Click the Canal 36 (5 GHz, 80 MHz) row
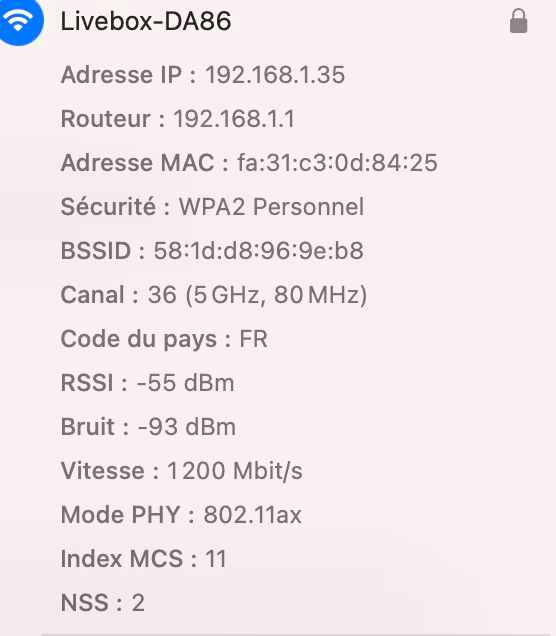556x636 pixels. (214, 295)
